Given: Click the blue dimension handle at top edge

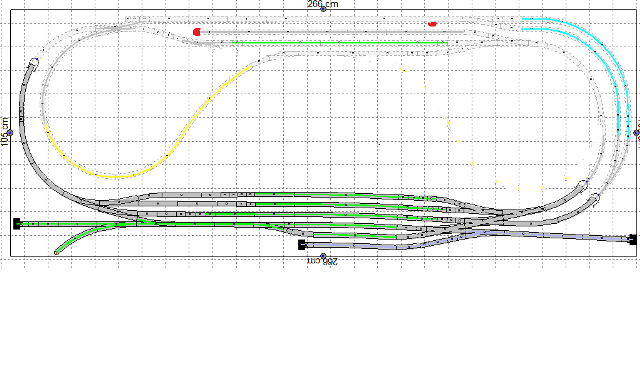Looking at the screenshot, I should coord(323,9).
